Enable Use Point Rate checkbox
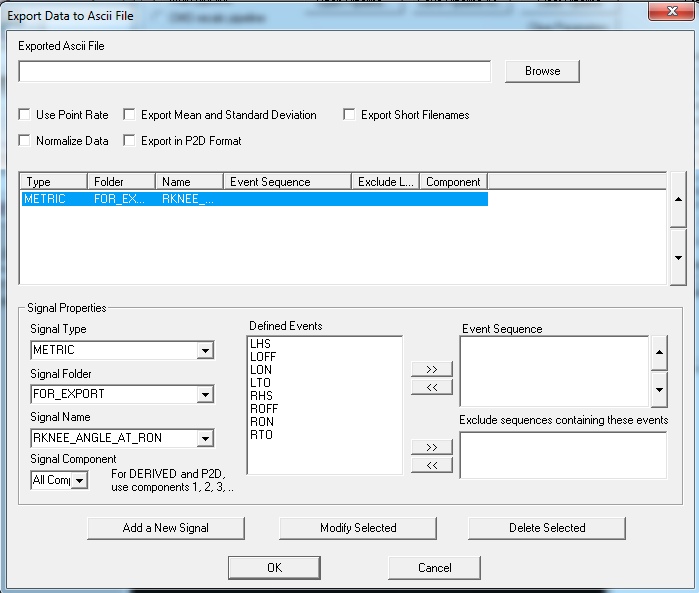The height and width of the screenshot is (593, 699). pyautogui.click(x=25, y=115)
